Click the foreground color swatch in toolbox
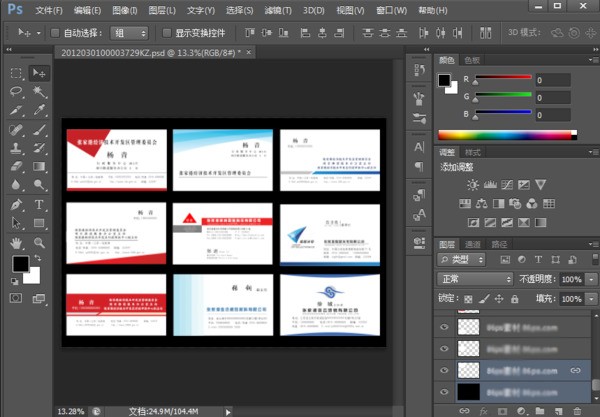Screen dimensions: 600x417 tap(20, 264)
